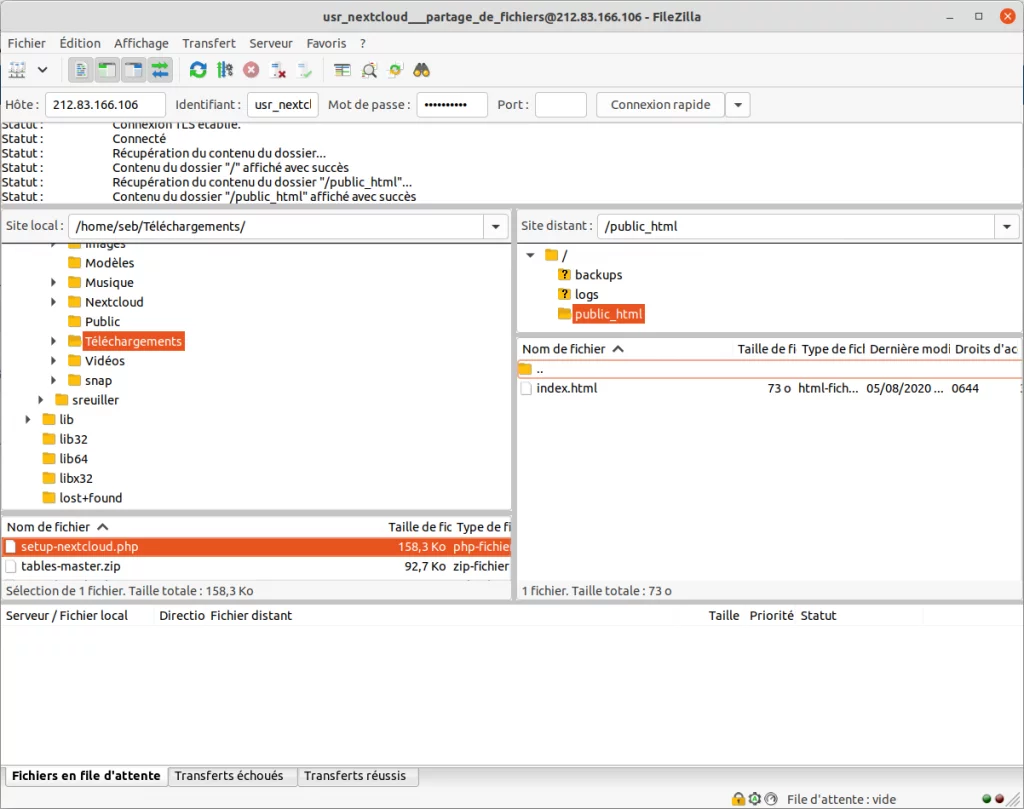Image resolution: width=1024 pixels, height=809 pixels.
Task: Sort remote files by Nom de fichier
Action: point(573,349)
